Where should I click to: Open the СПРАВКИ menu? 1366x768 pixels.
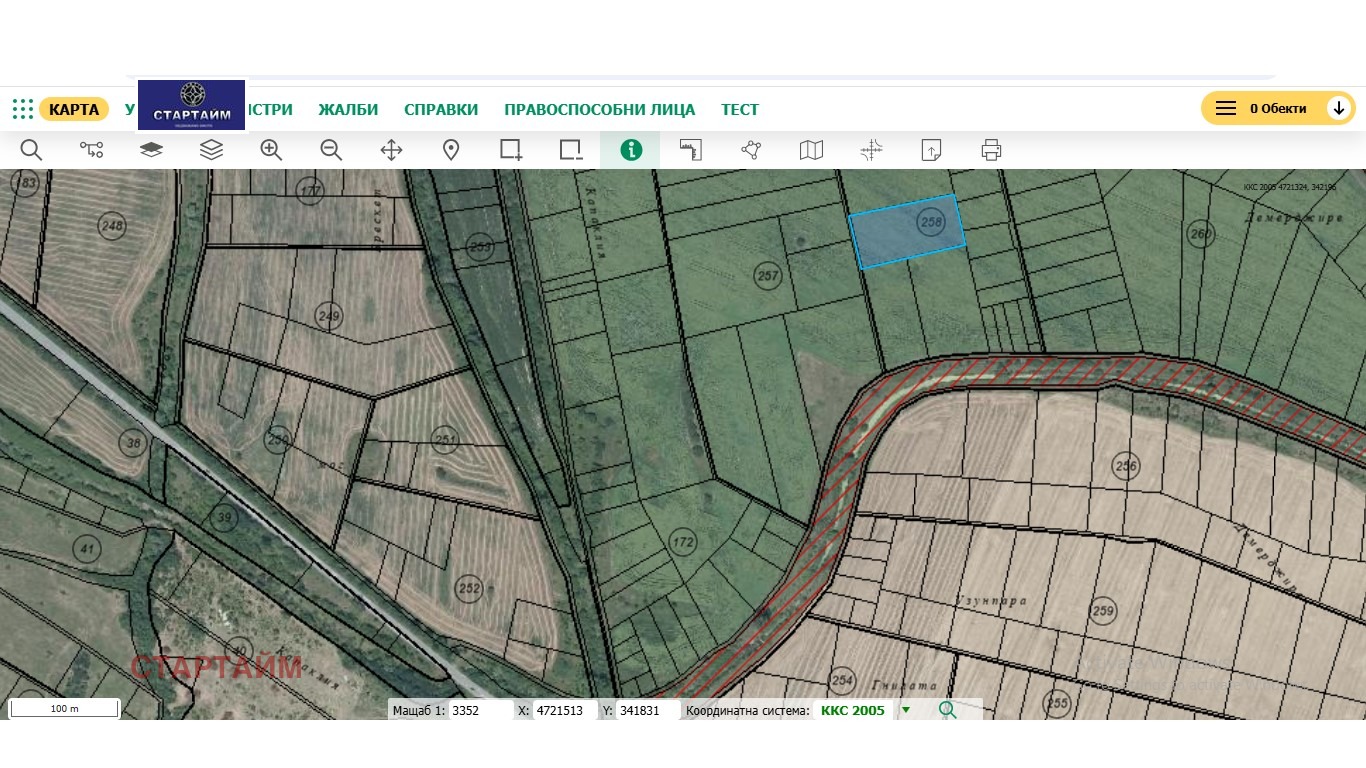coord(441,109)
